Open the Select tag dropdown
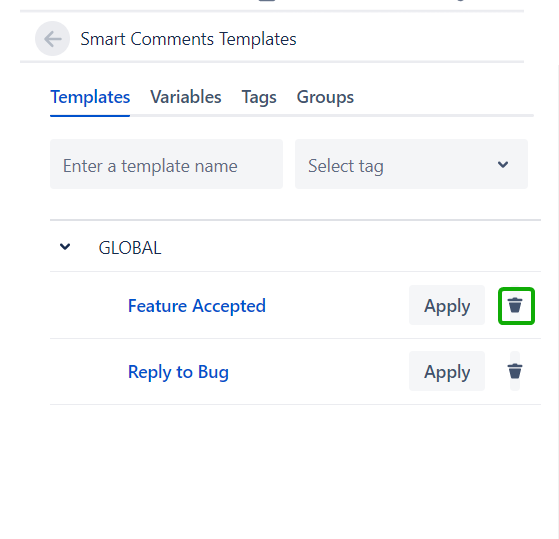Screen dimensions: 559x539 (411, 164)
